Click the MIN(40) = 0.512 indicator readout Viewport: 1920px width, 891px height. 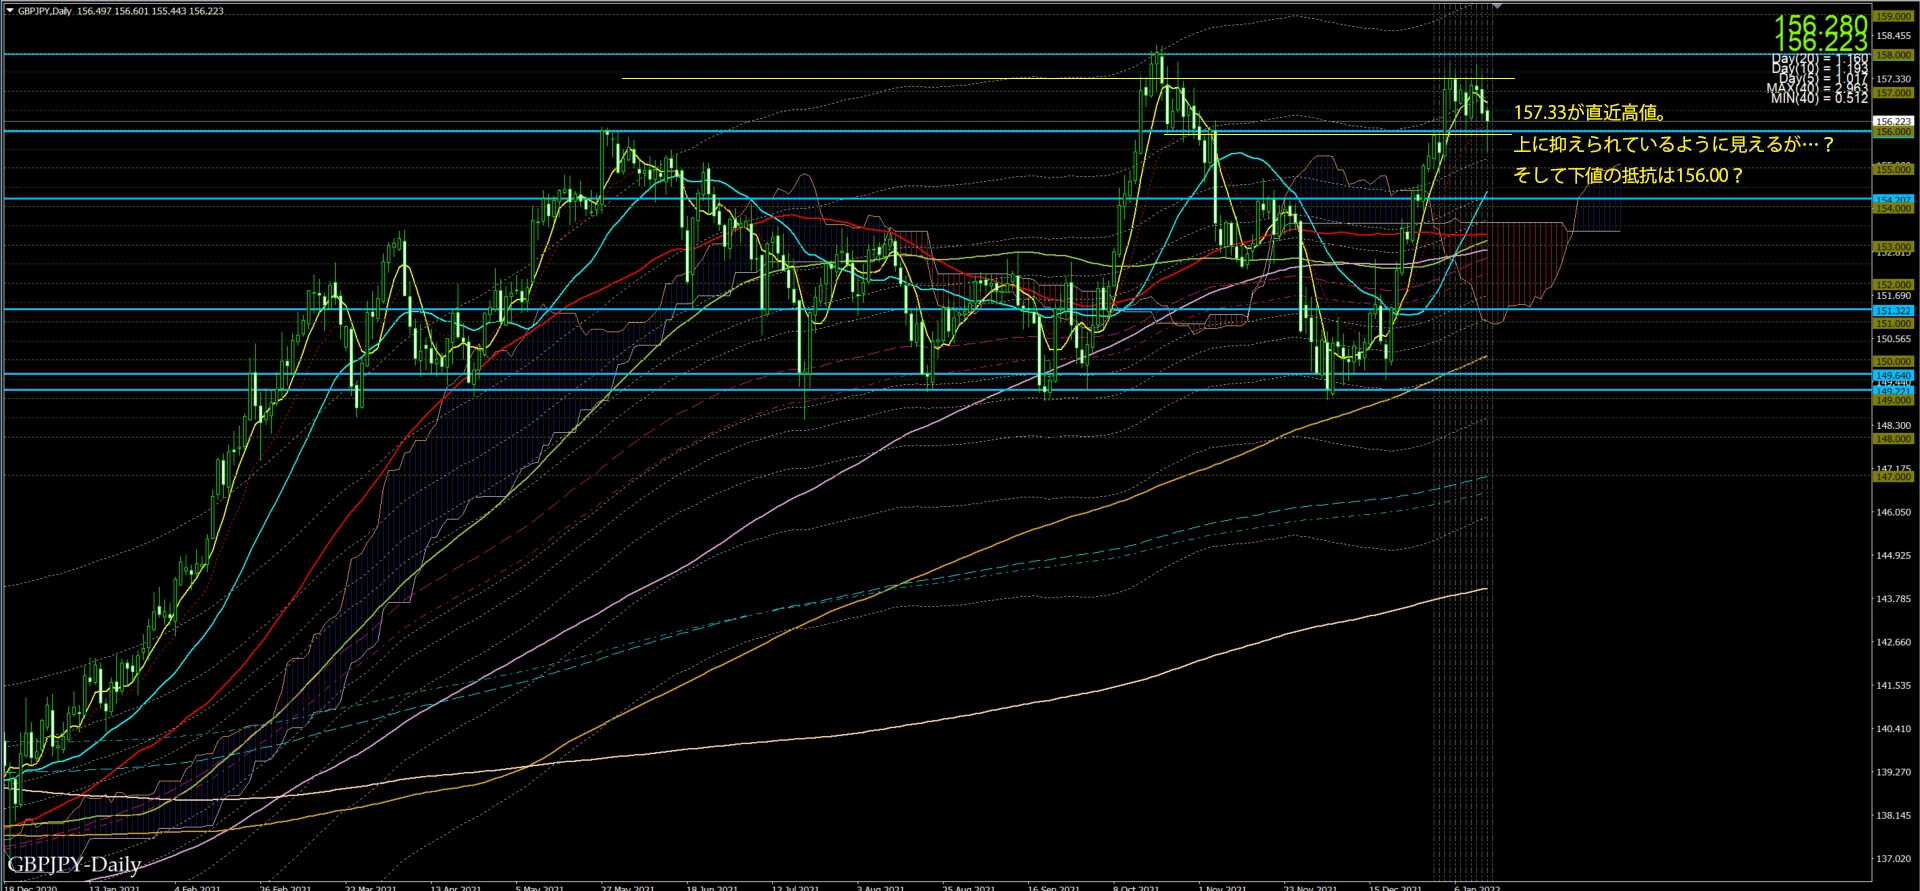[x=1818, y=98]
